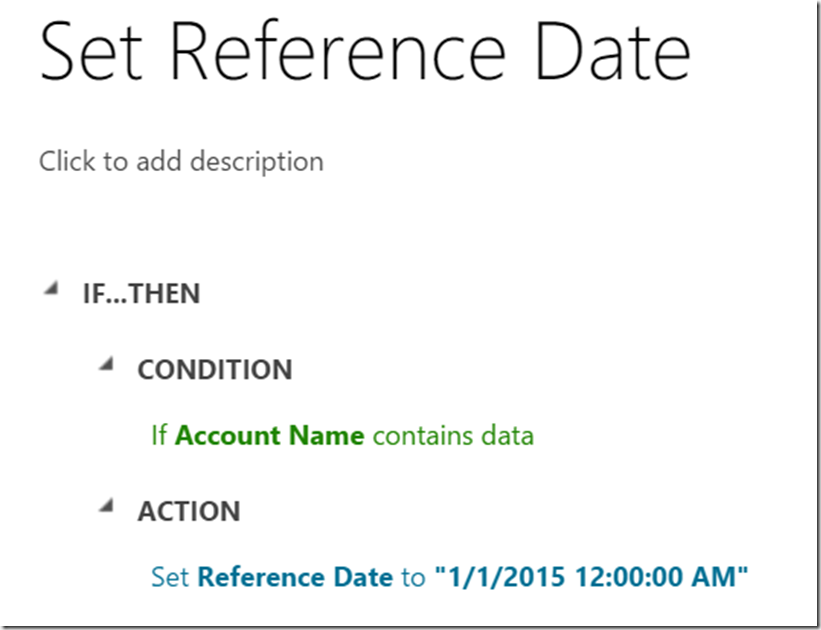Select the IF...THEN heading label
Screen dimensions: 821x630
[141, 294]
